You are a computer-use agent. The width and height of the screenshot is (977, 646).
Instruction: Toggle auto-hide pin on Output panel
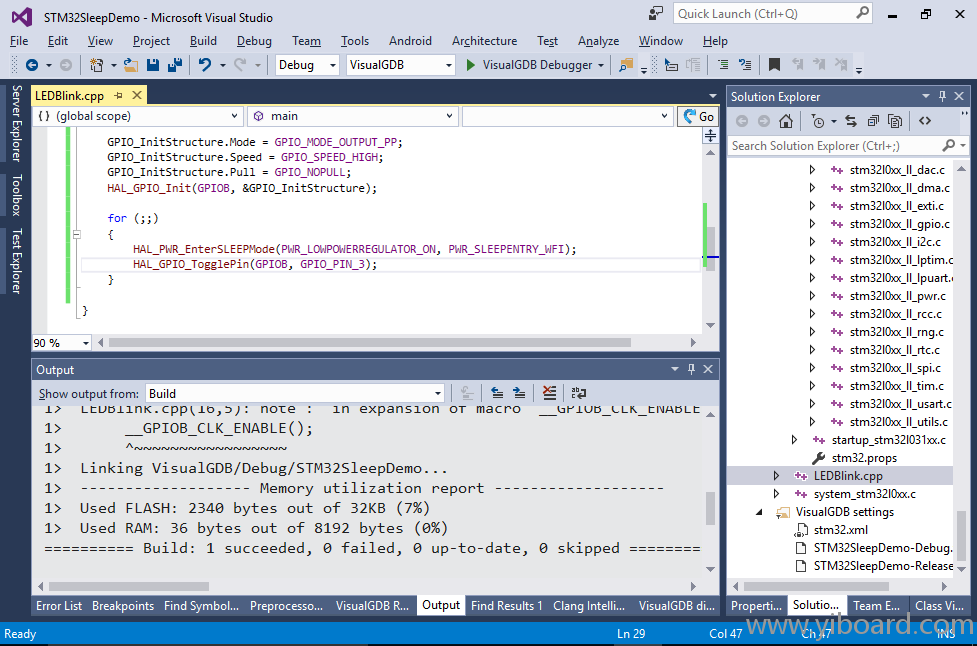(x=691, y=369)
